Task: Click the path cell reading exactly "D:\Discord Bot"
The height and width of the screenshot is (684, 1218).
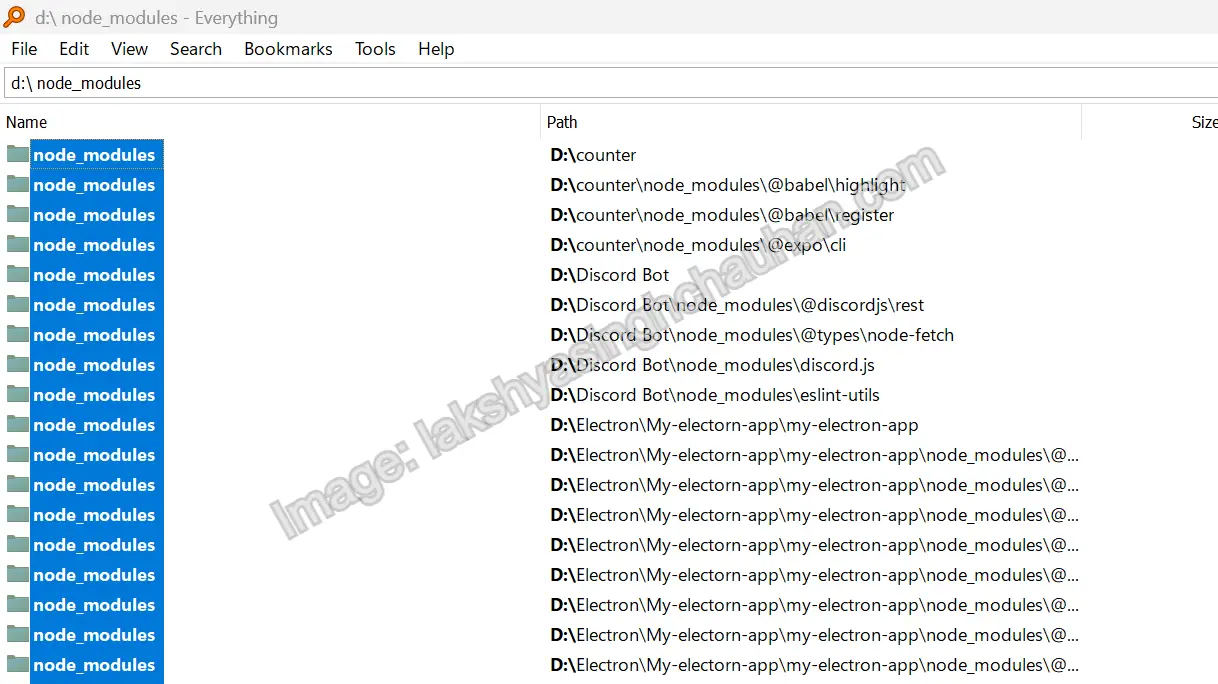Action: click(610, 275)
